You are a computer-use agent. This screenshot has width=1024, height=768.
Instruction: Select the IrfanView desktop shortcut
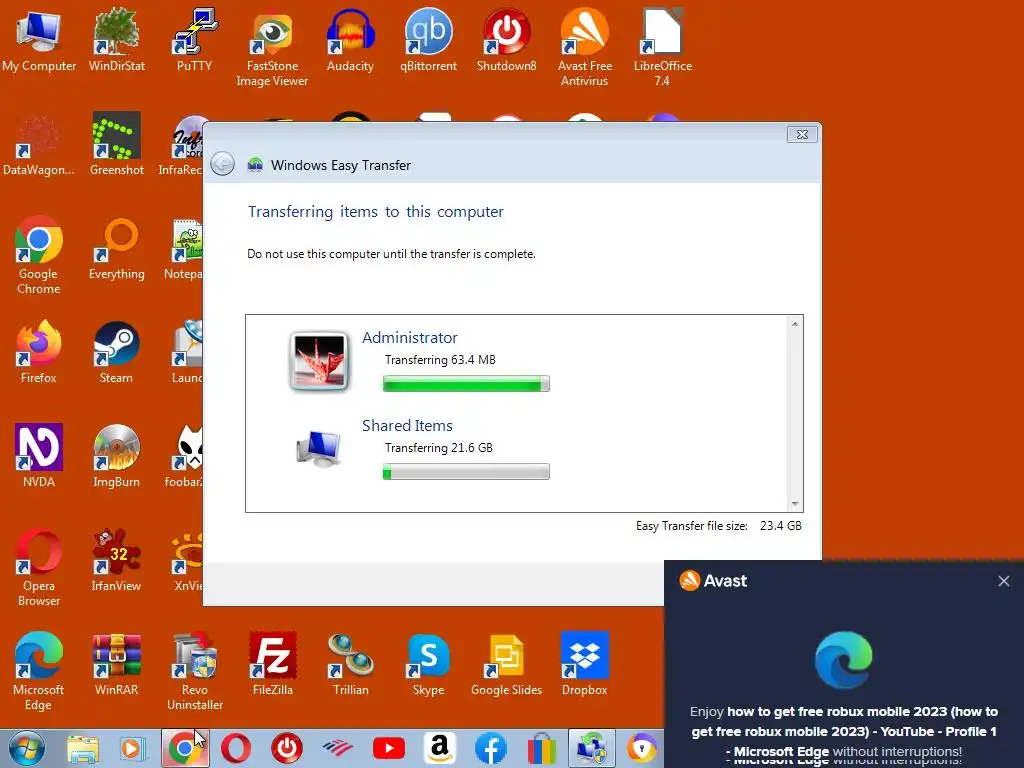click(116, 560)
